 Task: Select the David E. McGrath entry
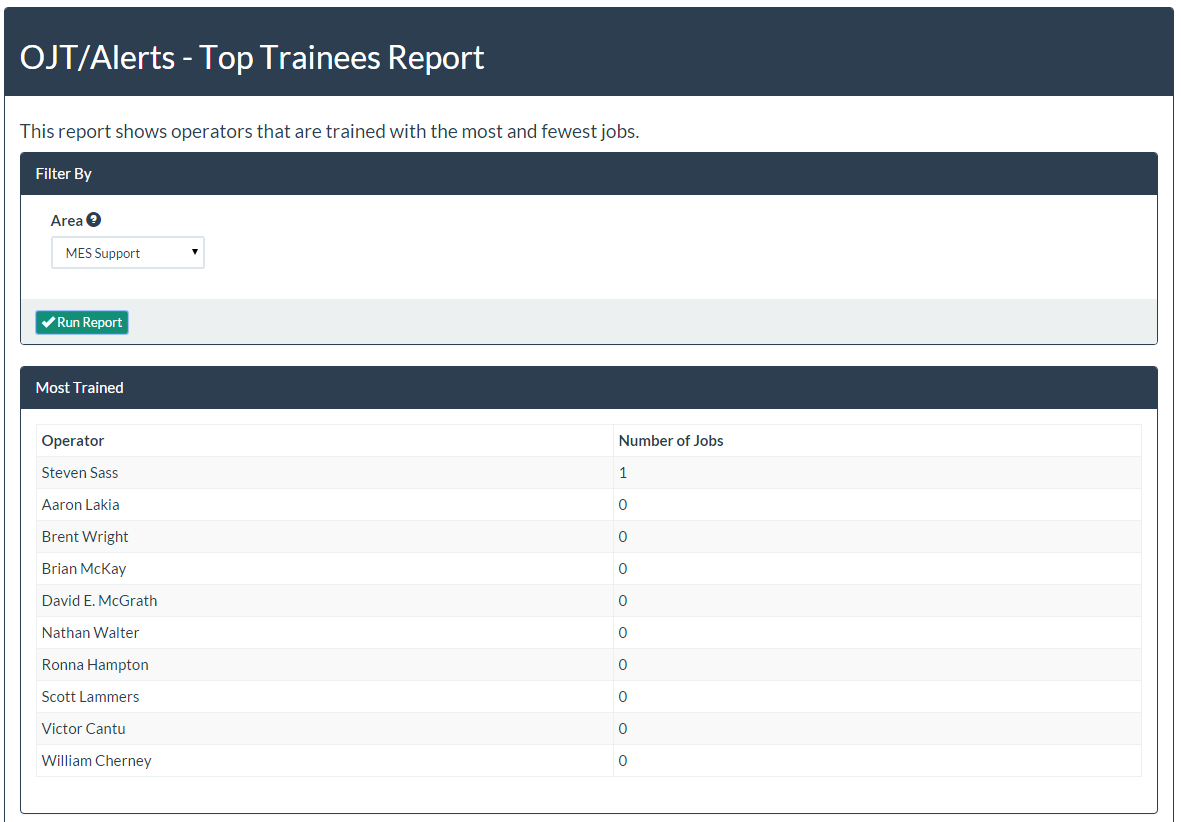click(99, 601)
